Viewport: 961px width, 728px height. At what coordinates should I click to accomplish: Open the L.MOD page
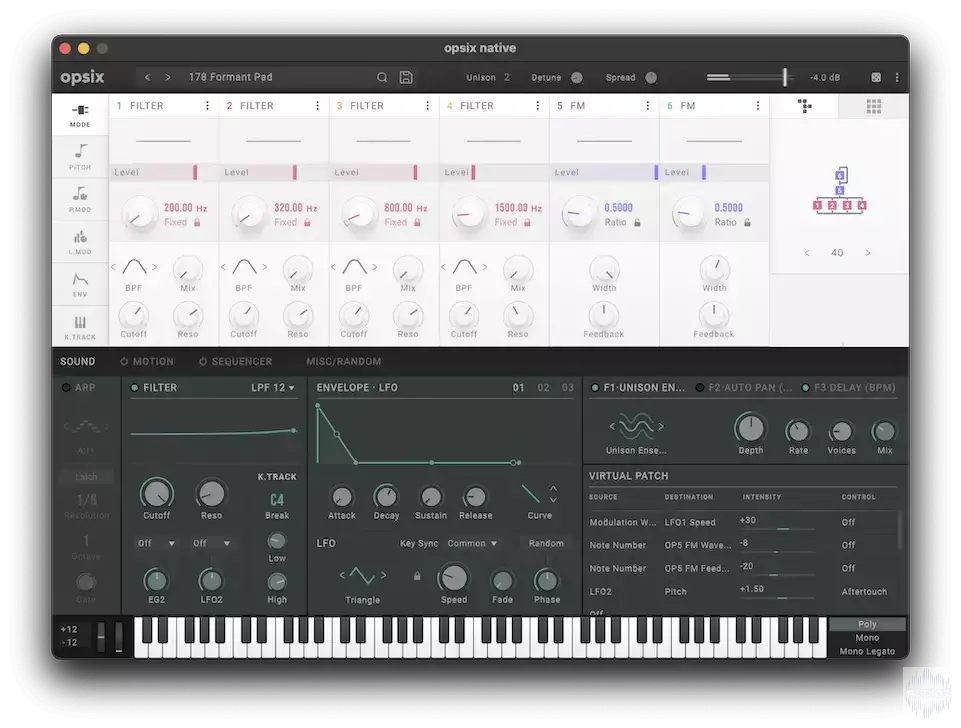(x=80, y=242)
